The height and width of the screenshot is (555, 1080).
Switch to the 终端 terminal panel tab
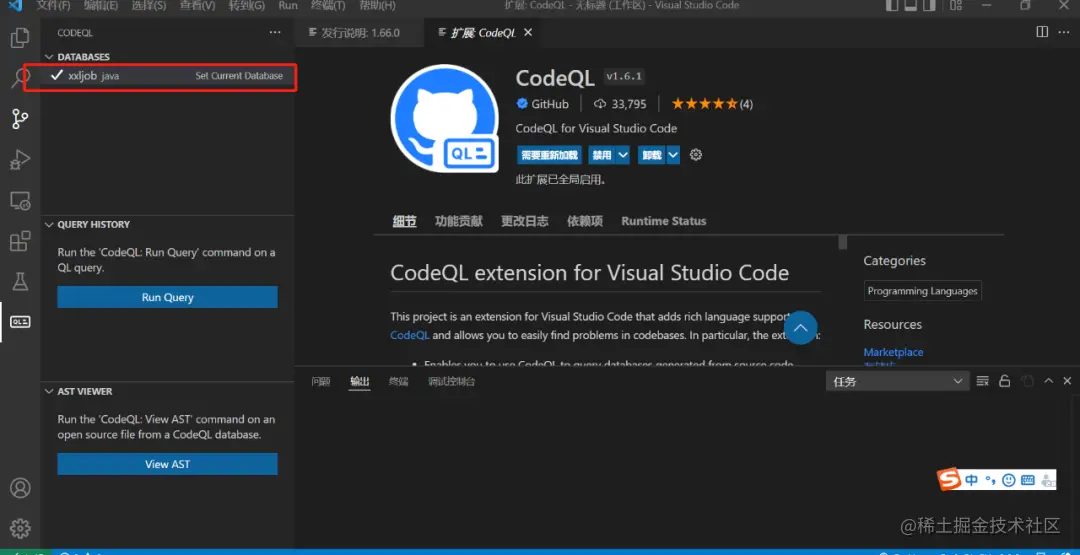point(398,381)
